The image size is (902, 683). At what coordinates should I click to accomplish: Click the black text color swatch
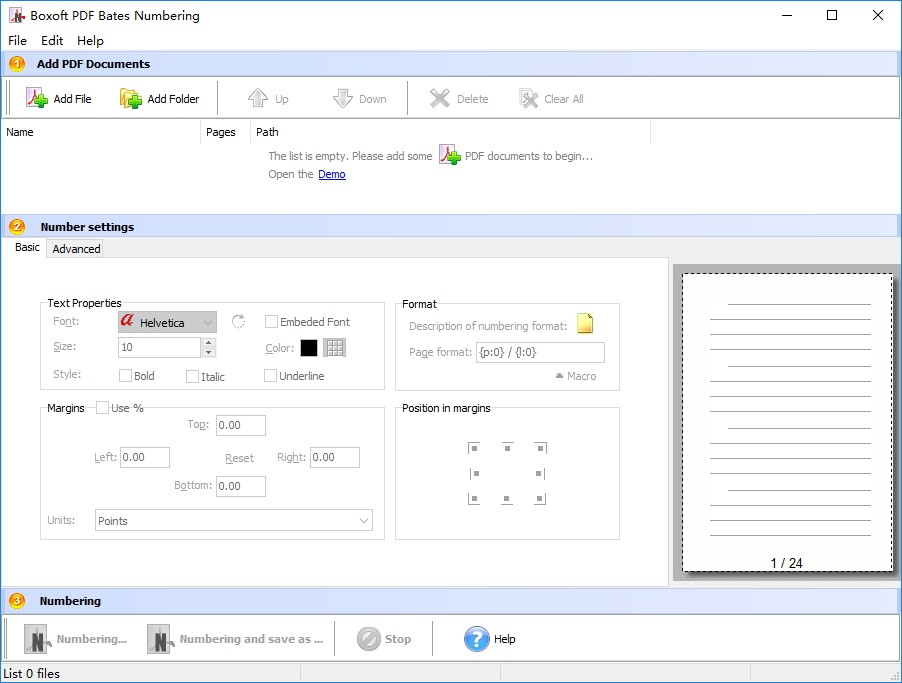click(x=309, y=348)
